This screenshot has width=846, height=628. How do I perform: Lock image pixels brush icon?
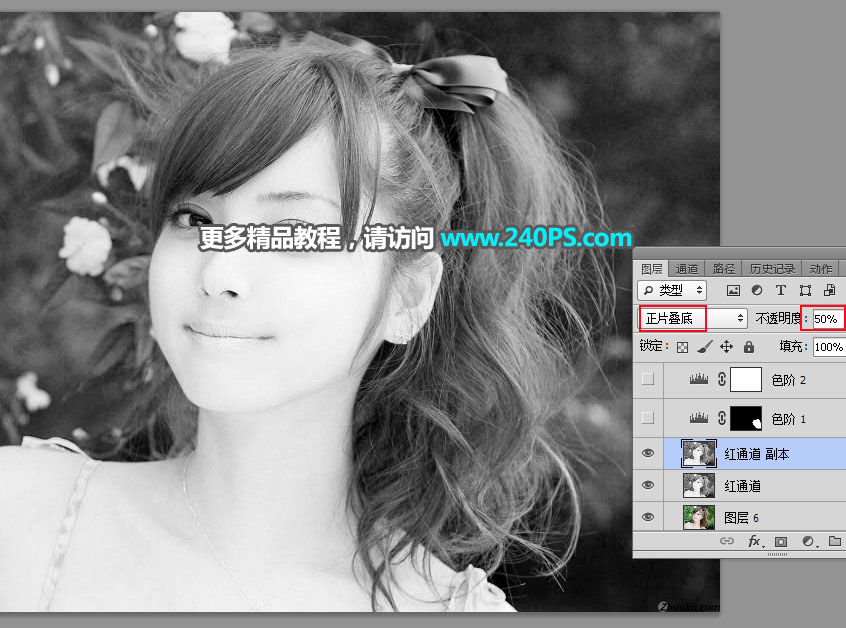[x=705, y=346]
